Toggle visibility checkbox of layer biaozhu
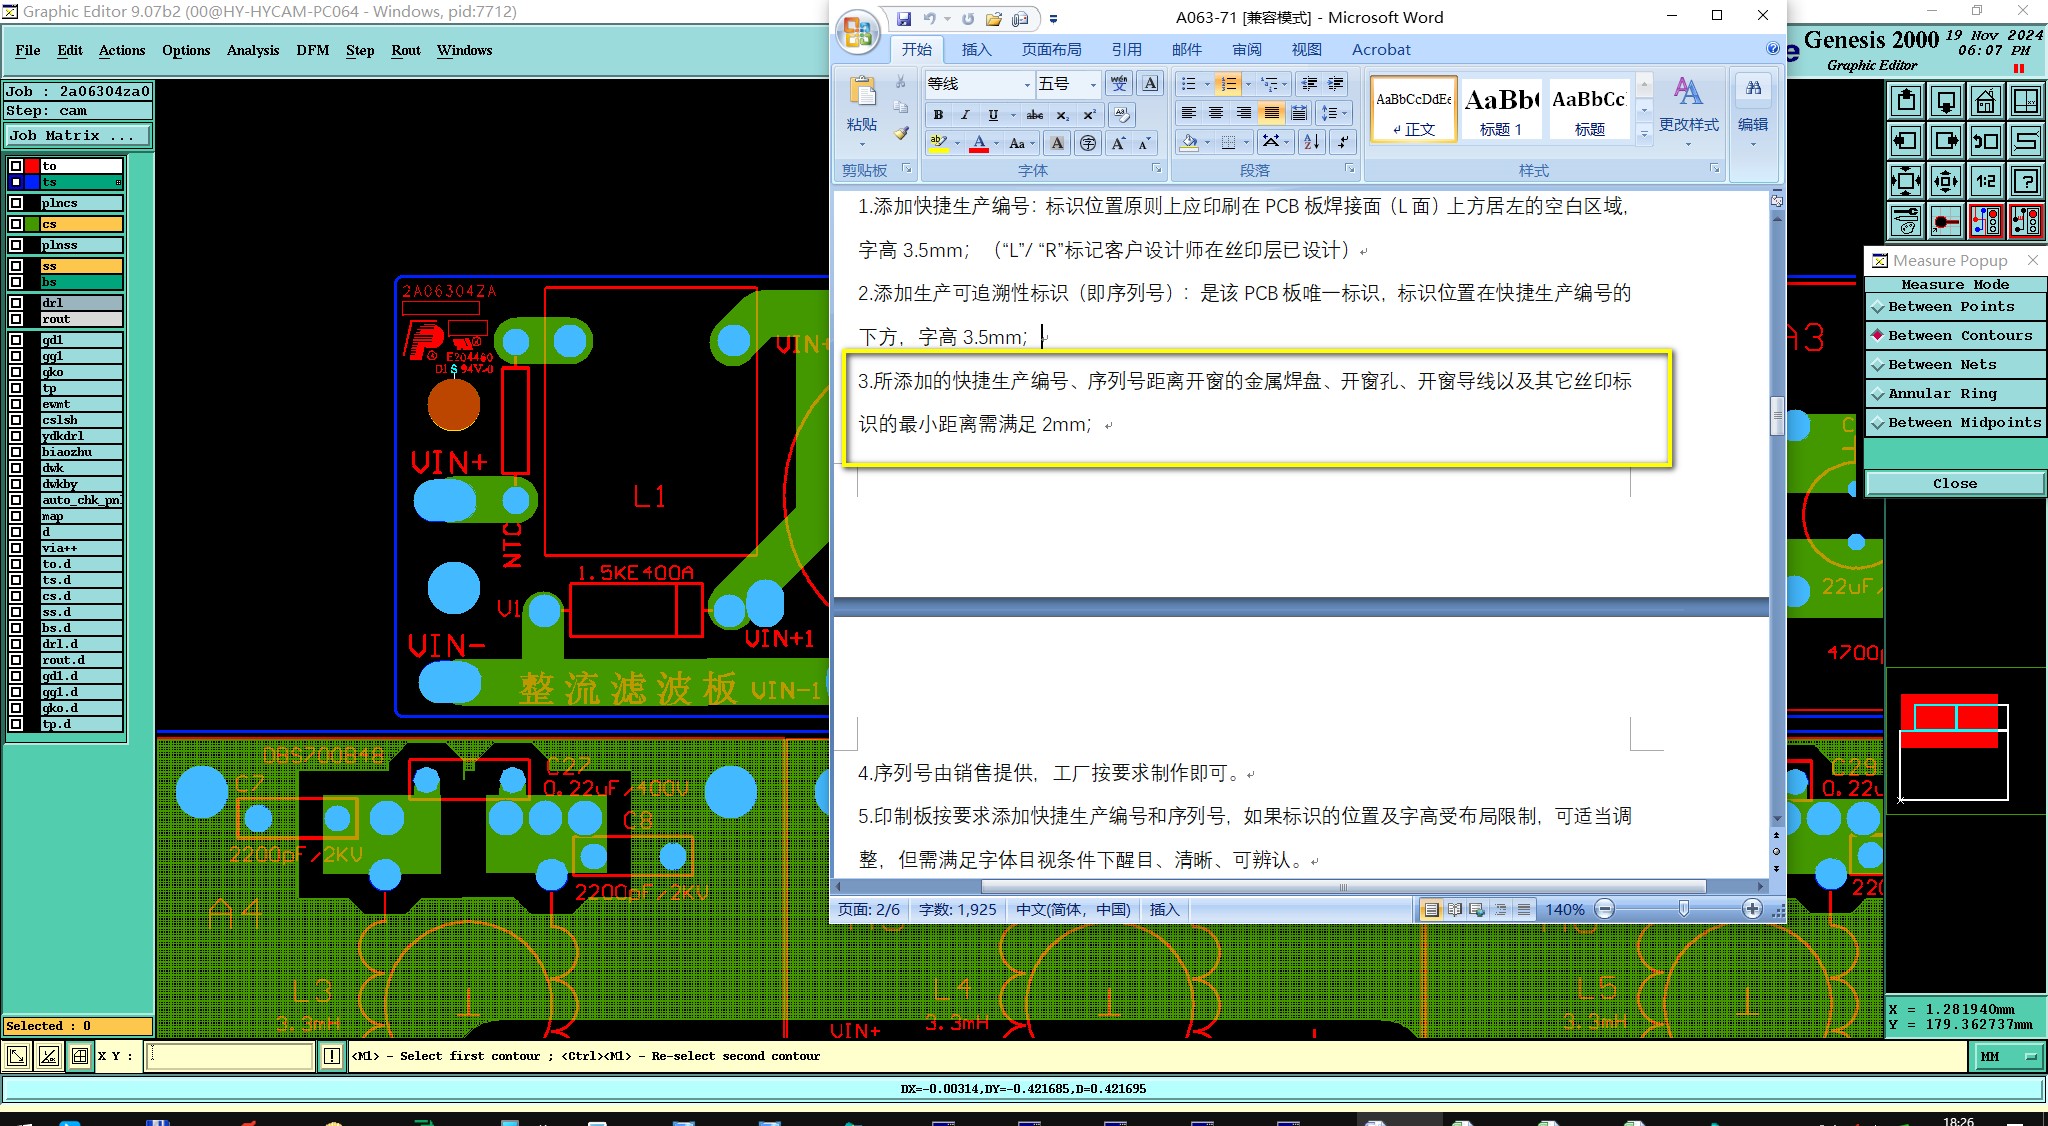Image resolution: width=2048 pixels, height=1126 pixels. [x=16, y=452]
